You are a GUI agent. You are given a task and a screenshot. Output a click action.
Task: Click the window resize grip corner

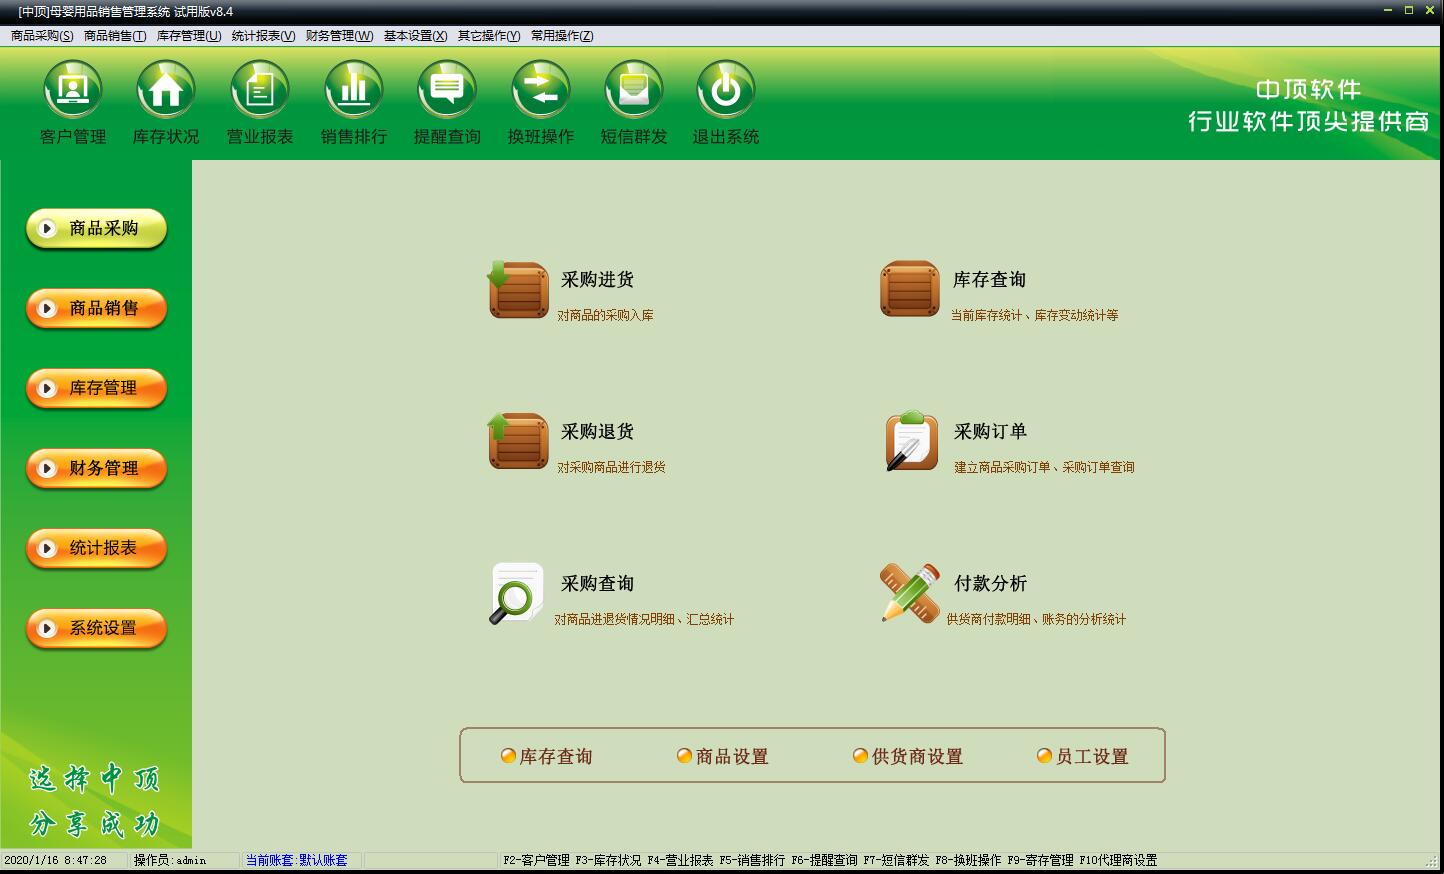1431,861
